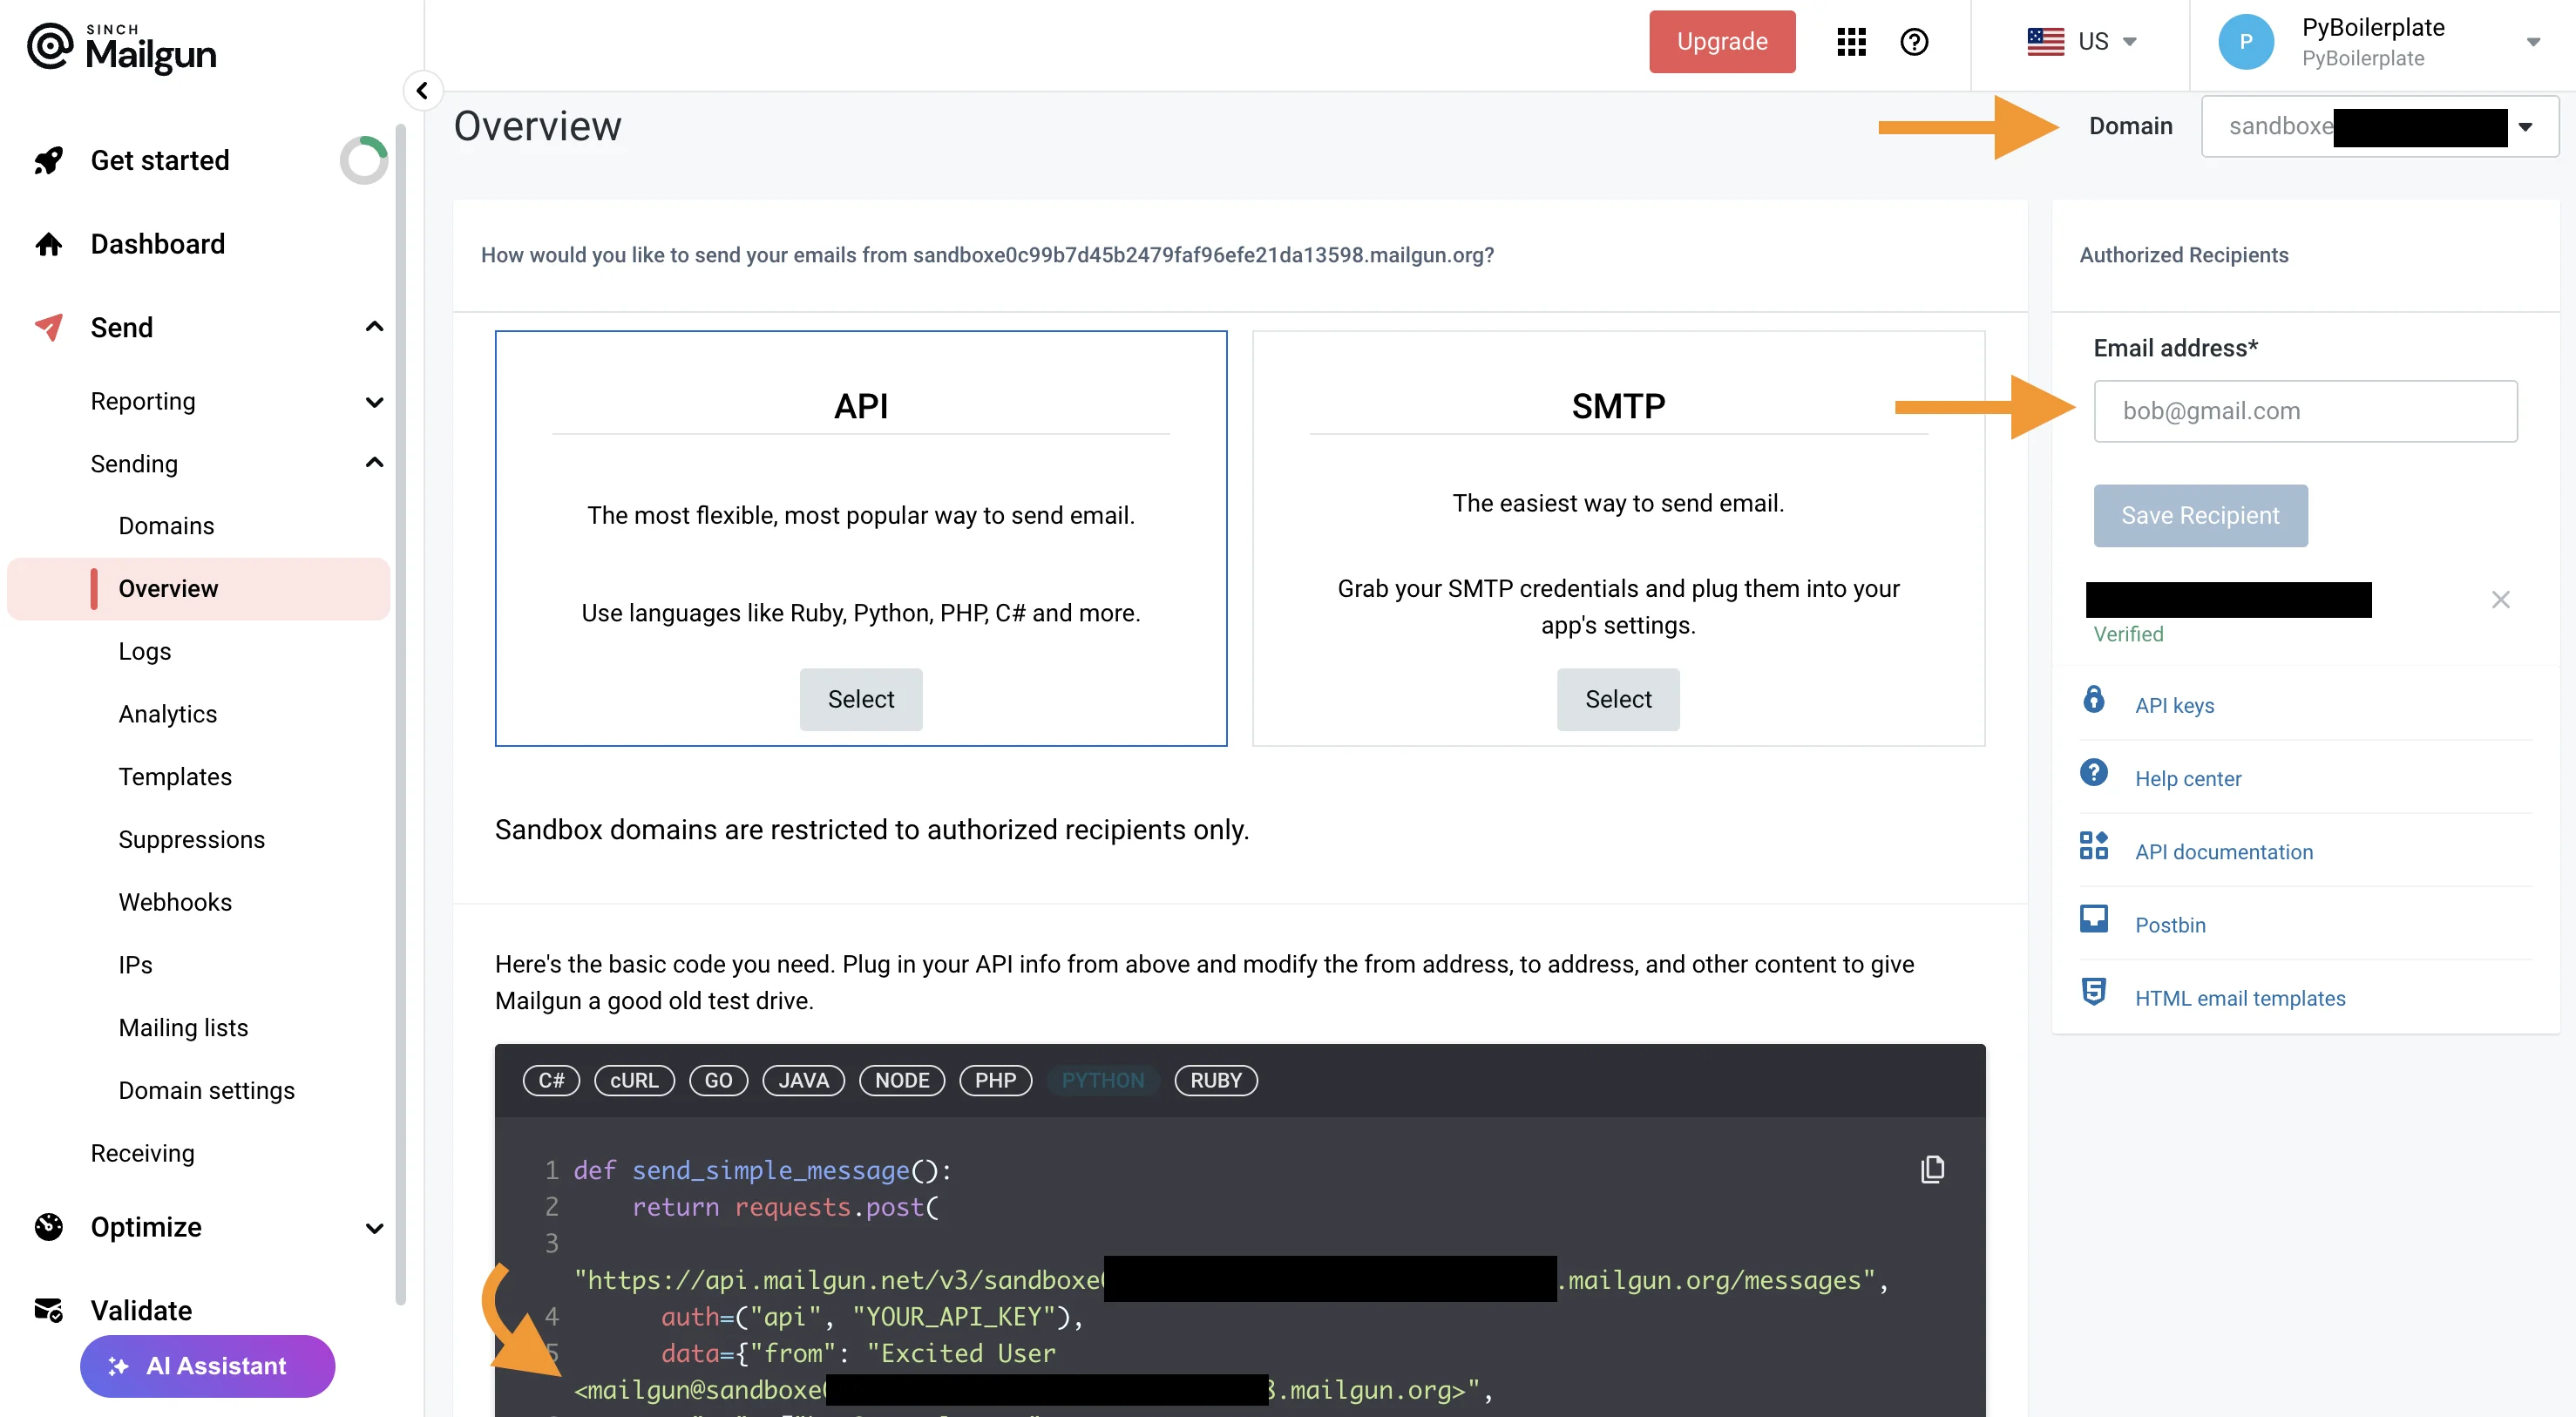Select the API sending method

pyautogui.click(x=860, y=699)
